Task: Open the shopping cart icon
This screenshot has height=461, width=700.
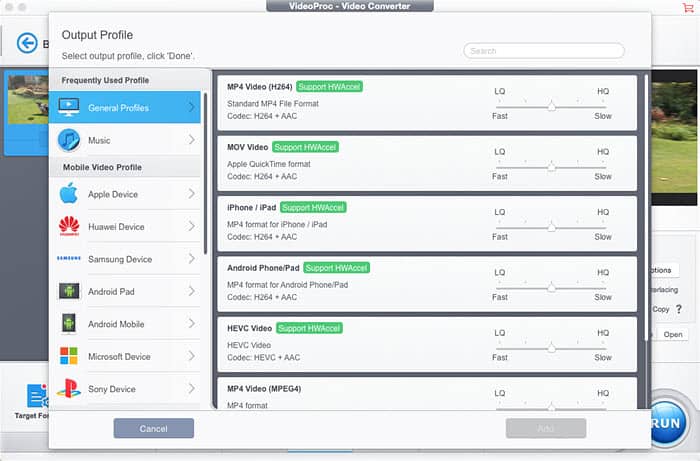Action: 688,8
